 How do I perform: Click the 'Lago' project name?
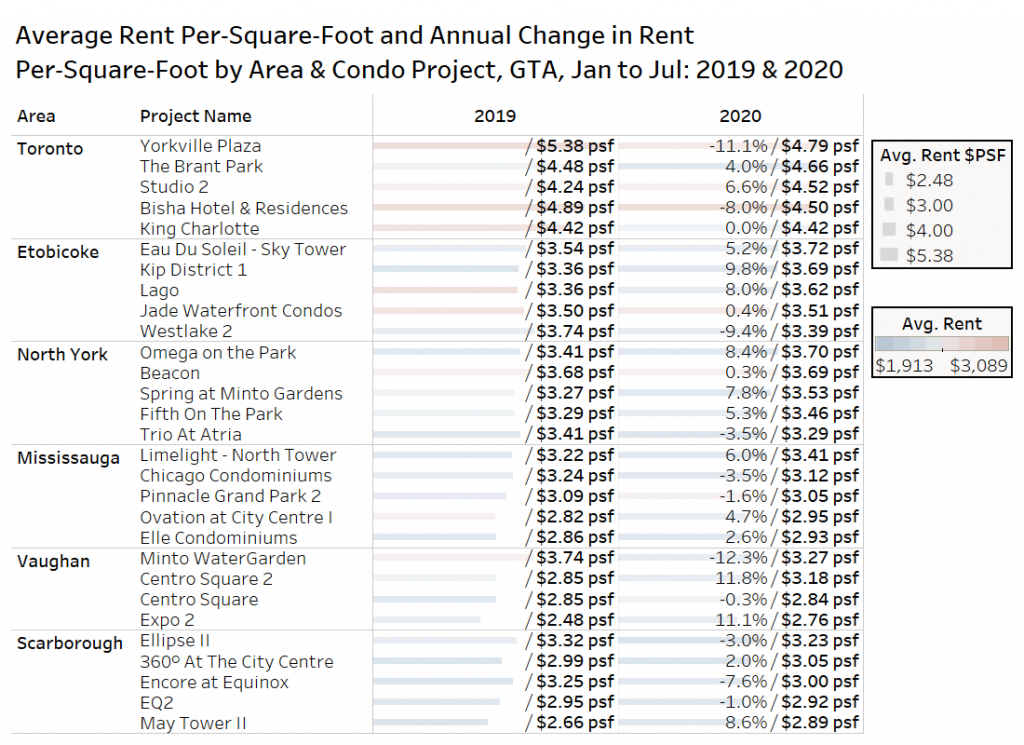pyautogui.click(x=159, y=291)
